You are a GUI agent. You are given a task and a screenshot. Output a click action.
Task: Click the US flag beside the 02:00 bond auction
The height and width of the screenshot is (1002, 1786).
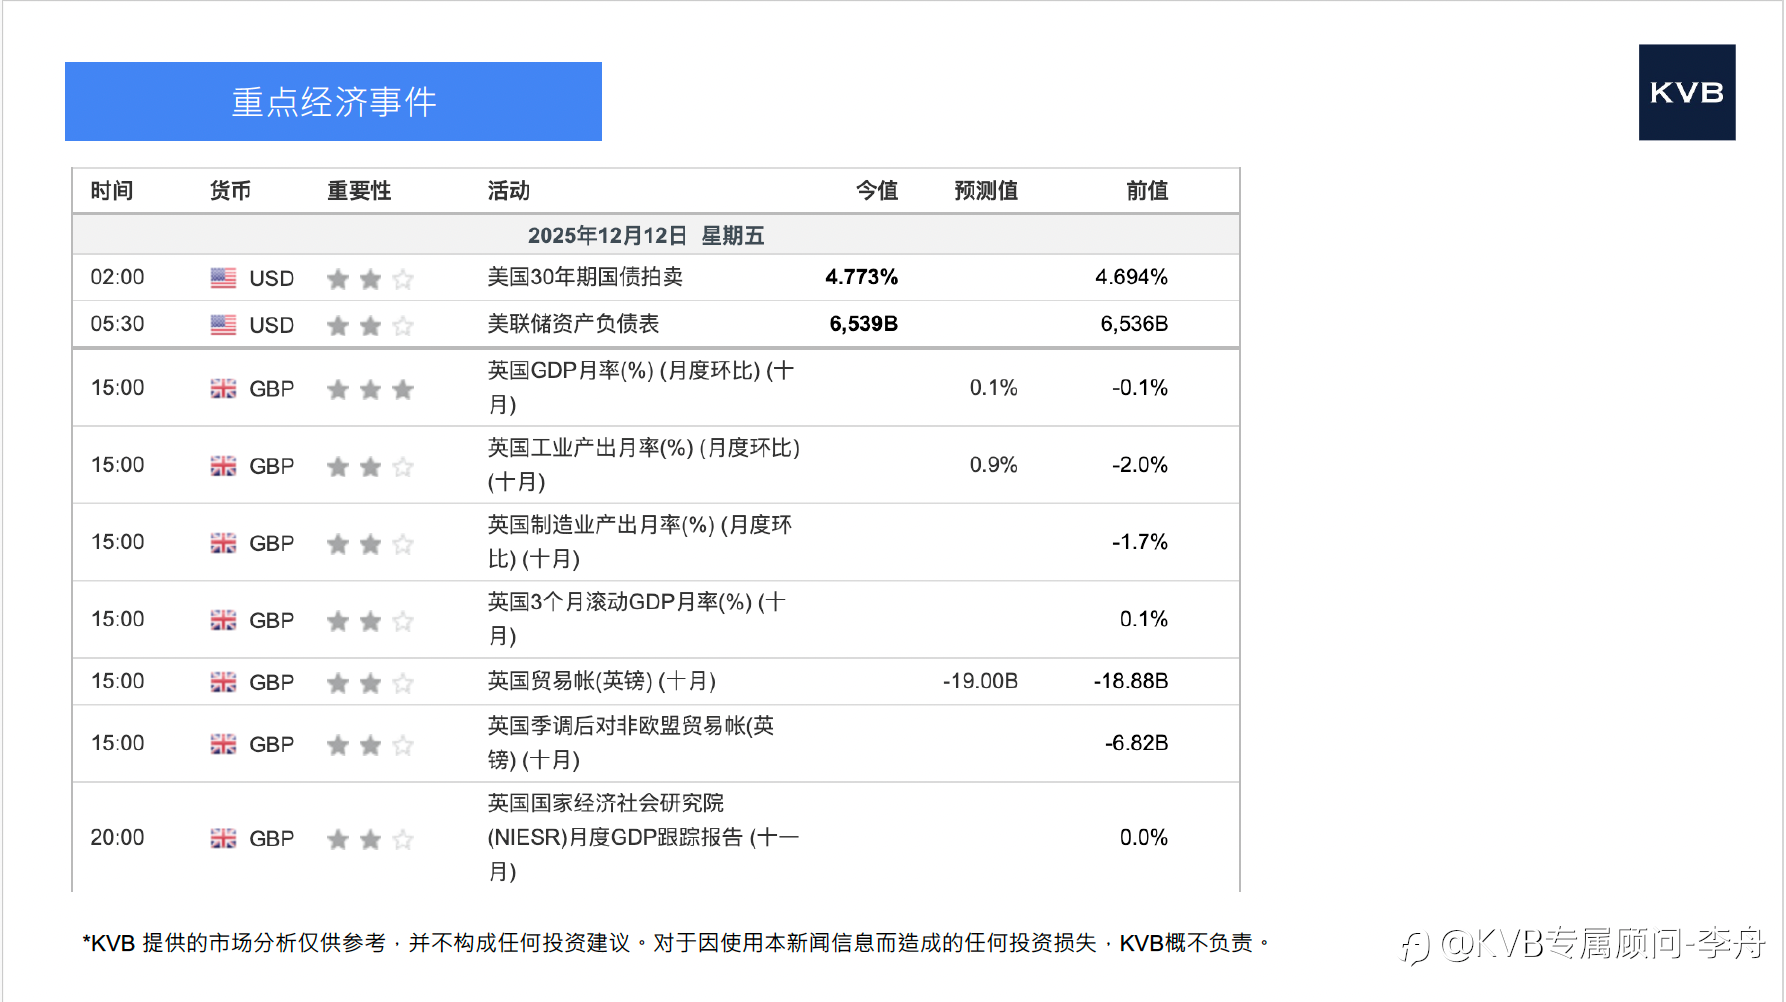coord(223,278)
